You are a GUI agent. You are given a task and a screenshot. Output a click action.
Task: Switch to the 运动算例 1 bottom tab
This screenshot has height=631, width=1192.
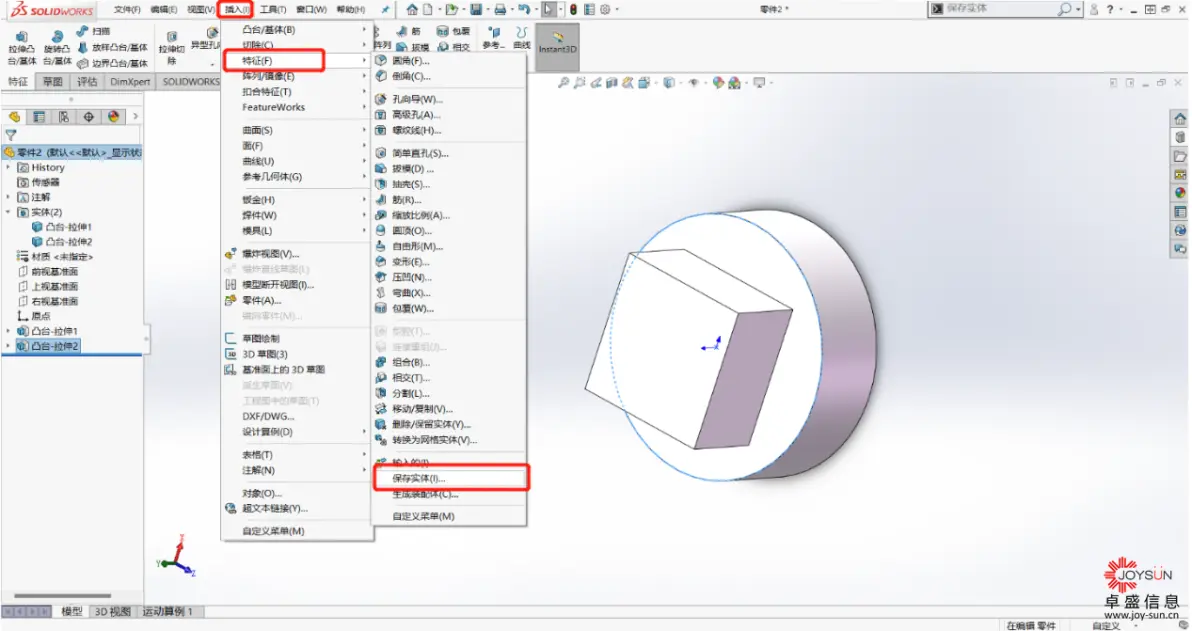(x=168, y=611)
